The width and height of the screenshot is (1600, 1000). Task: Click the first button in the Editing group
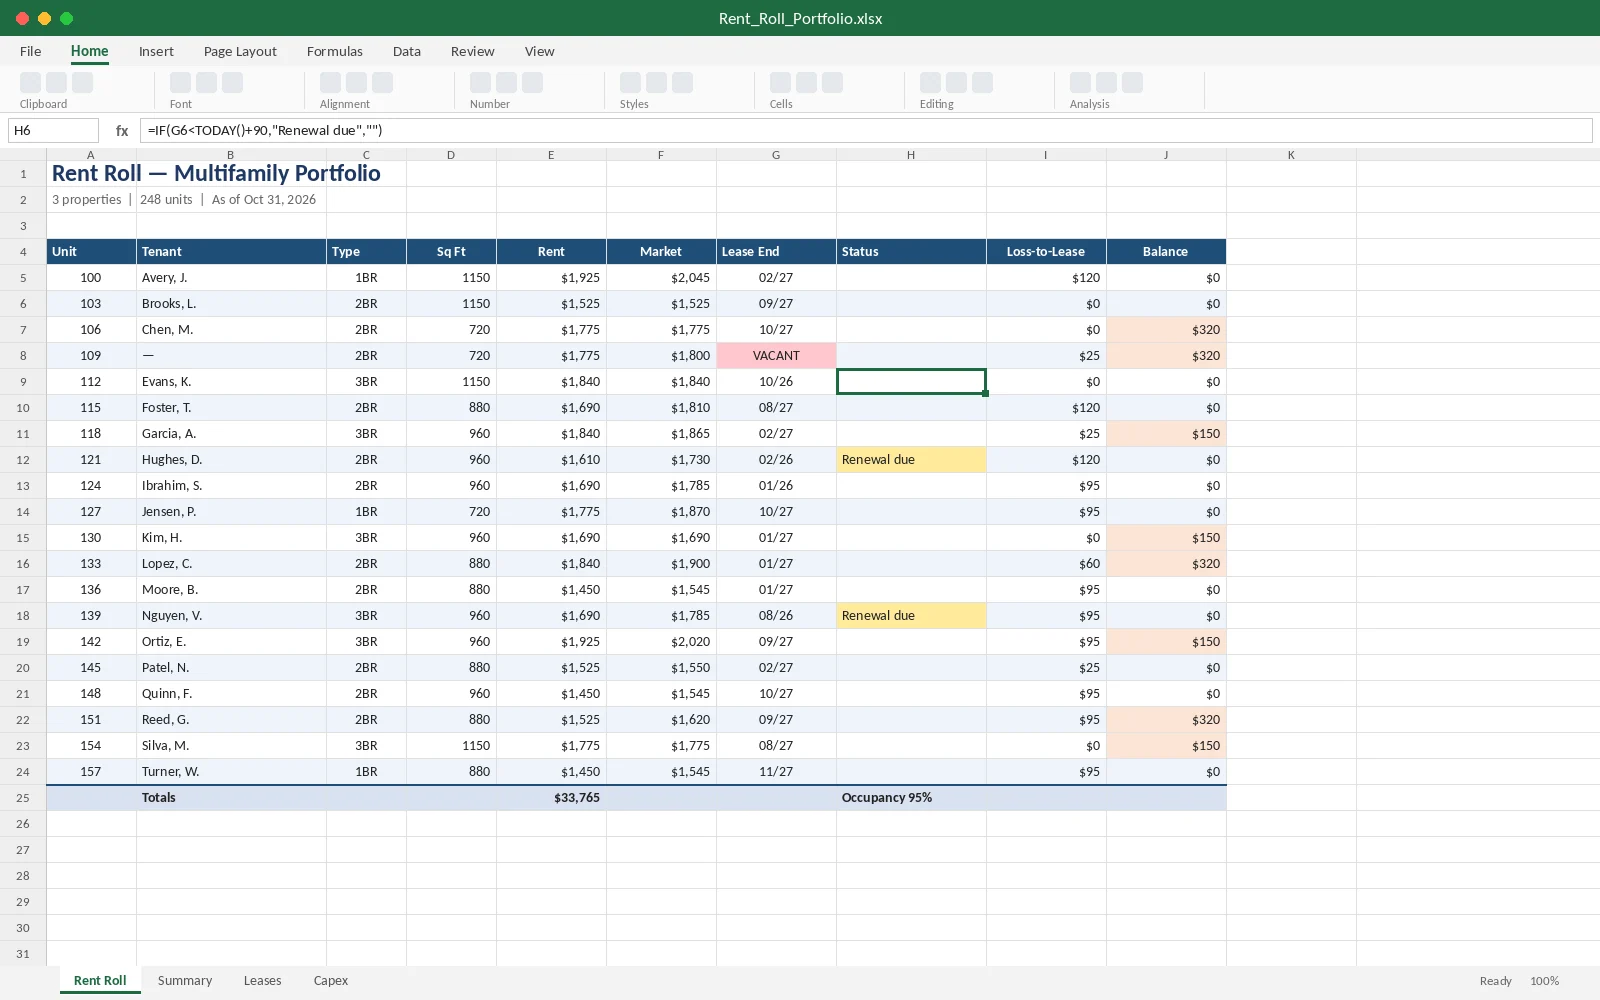[931, 83]
